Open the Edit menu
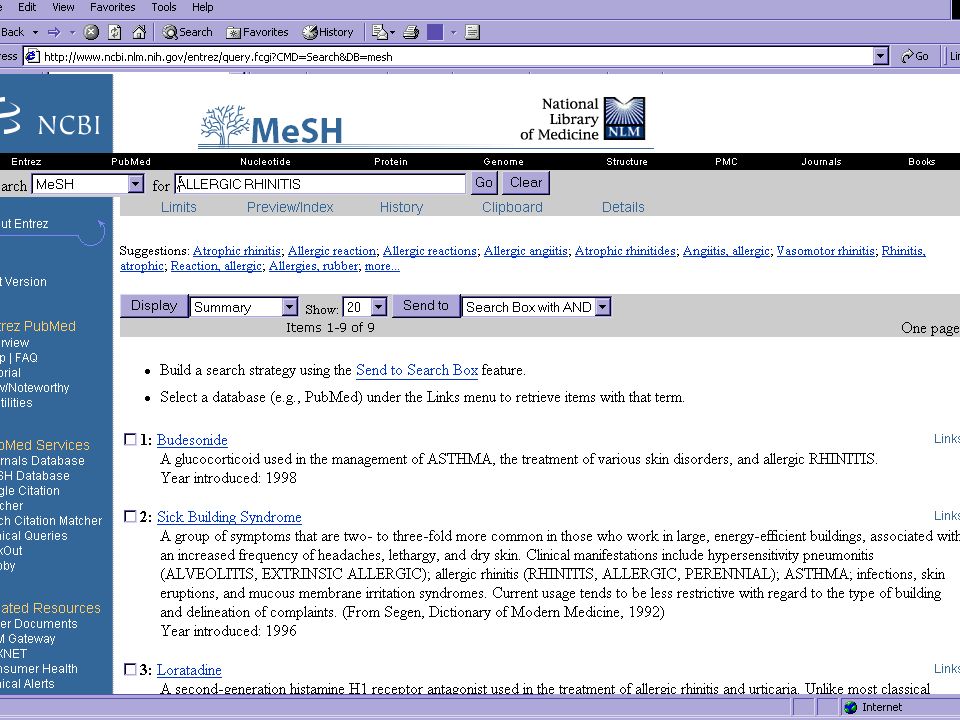 click(27, 7)
